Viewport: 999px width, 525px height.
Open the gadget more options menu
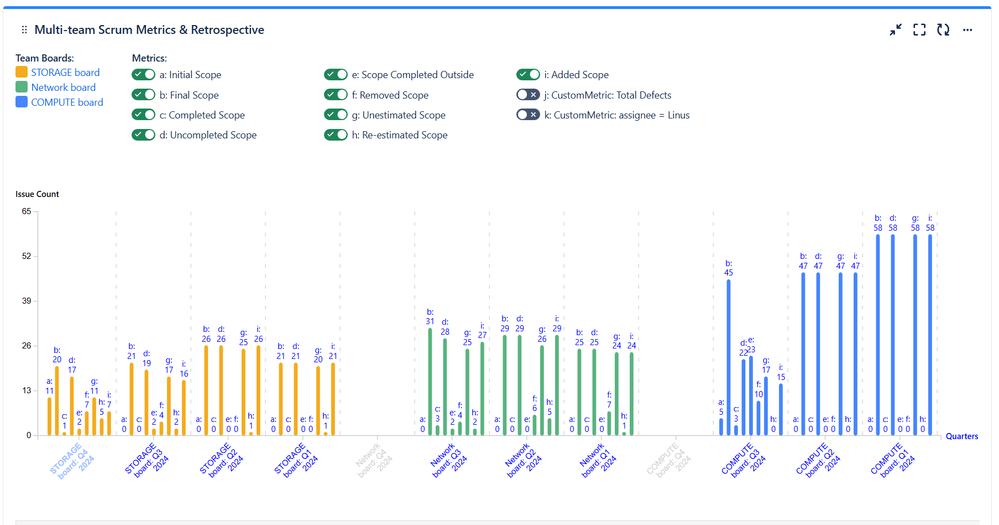point(967,30)
